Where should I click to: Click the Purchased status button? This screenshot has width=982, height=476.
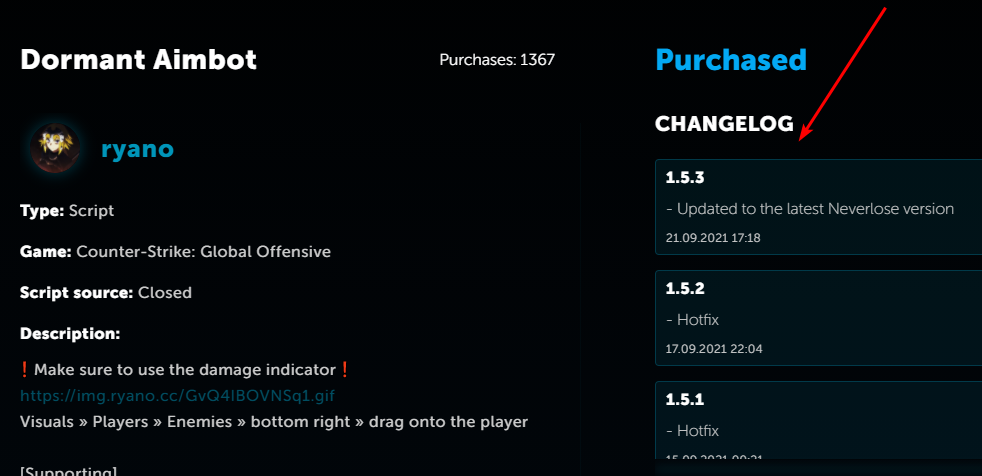[x=731, y=60]
